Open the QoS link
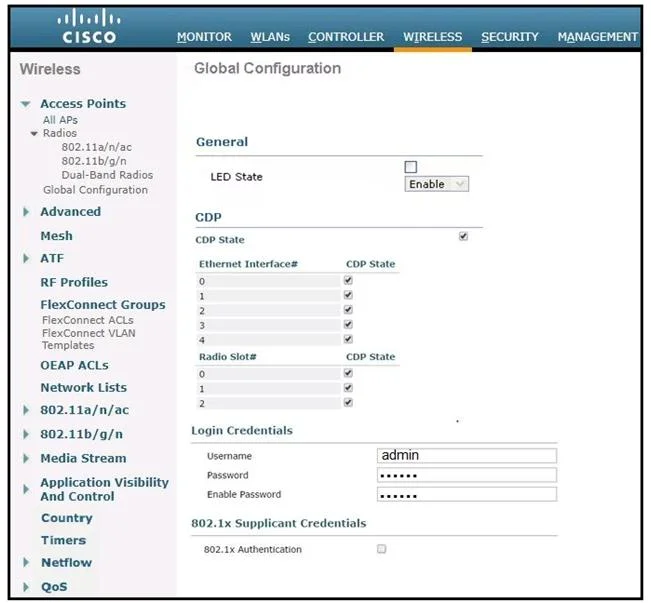The image size is (651, 603). [54, 587]
